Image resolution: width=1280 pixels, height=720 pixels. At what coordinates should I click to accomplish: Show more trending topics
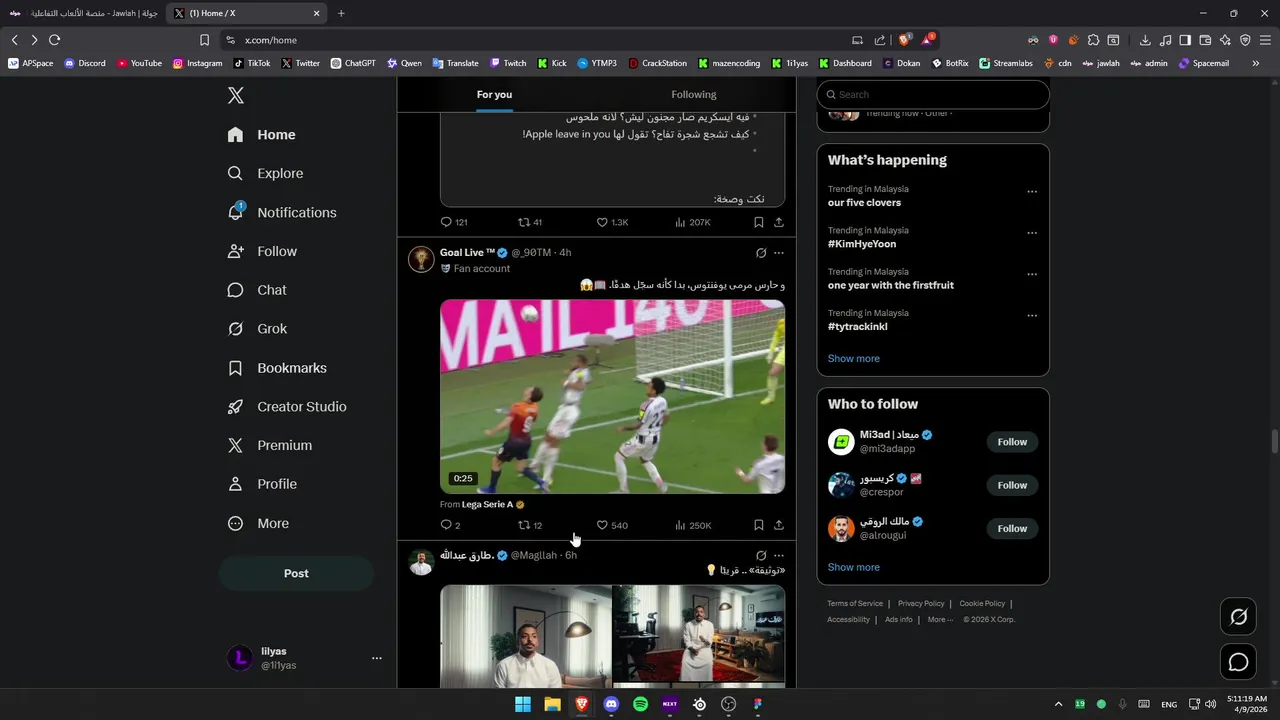coord(854,358)
